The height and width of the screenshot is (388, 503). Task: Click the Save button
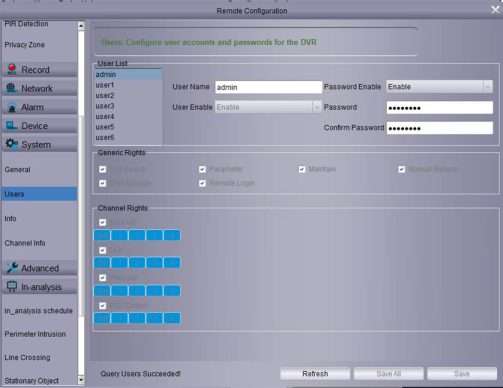click(462, 374)
